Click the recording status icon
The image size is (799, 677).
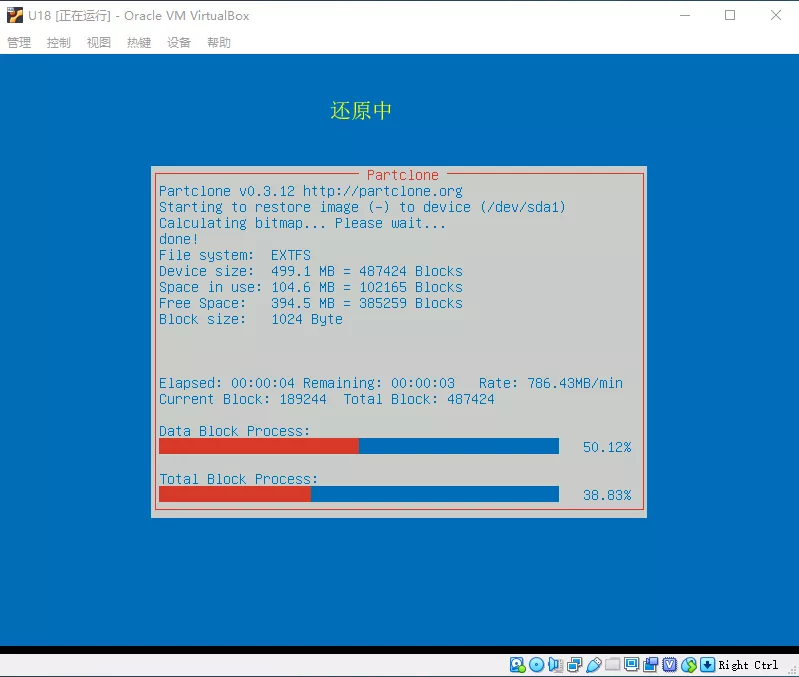(x=651, y=665)
